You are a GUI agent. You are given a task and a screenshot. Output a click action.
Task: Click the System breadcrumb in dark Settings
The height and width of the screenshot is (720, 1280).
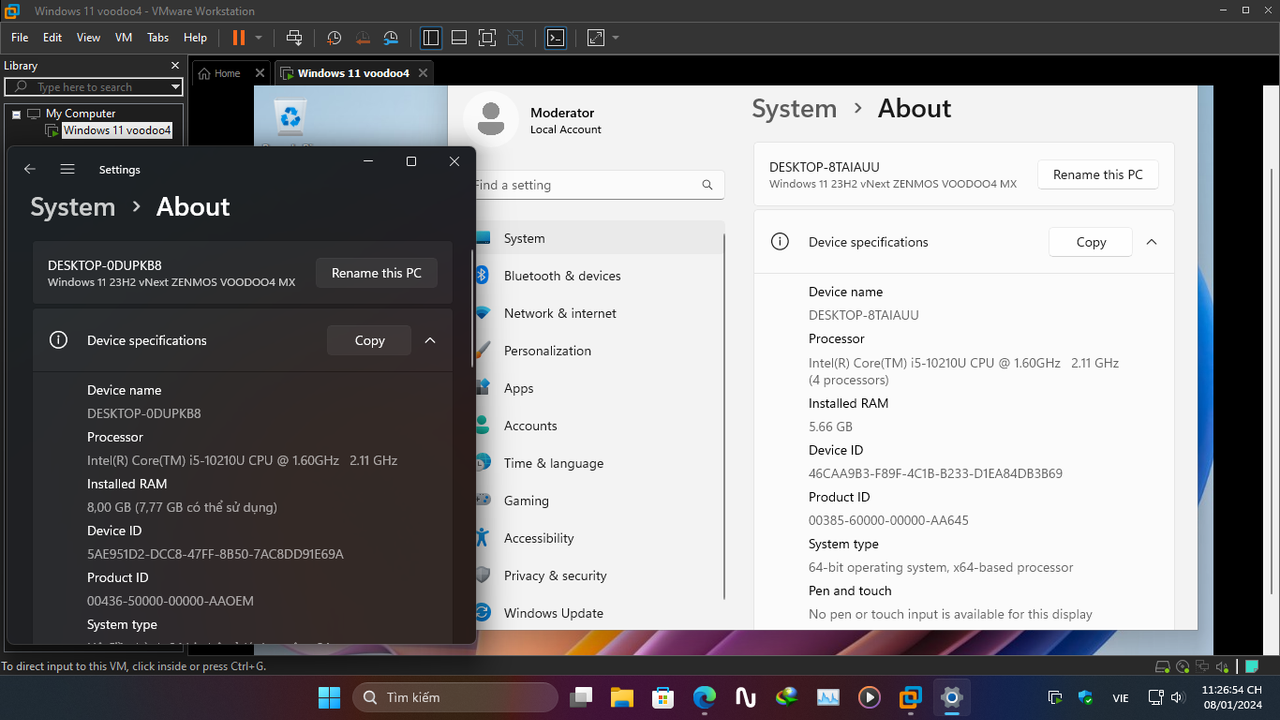(73, 207)
